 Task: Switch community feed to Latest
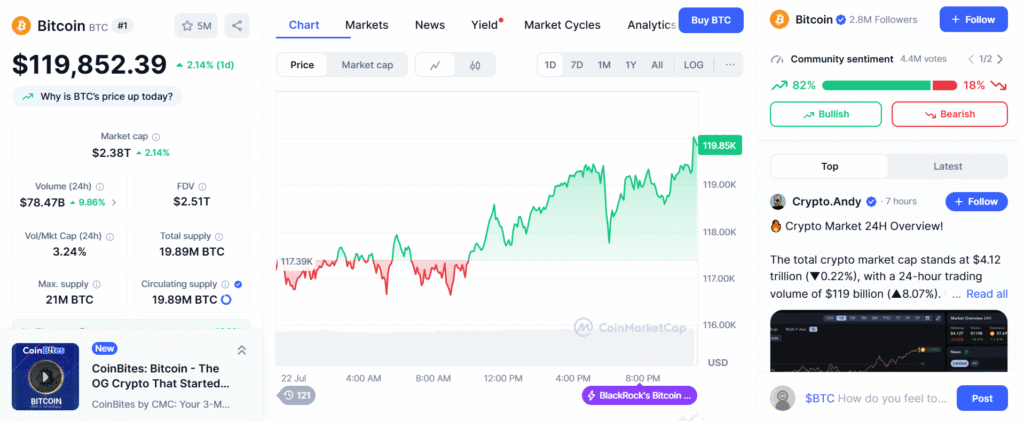[x=947, y=166]
